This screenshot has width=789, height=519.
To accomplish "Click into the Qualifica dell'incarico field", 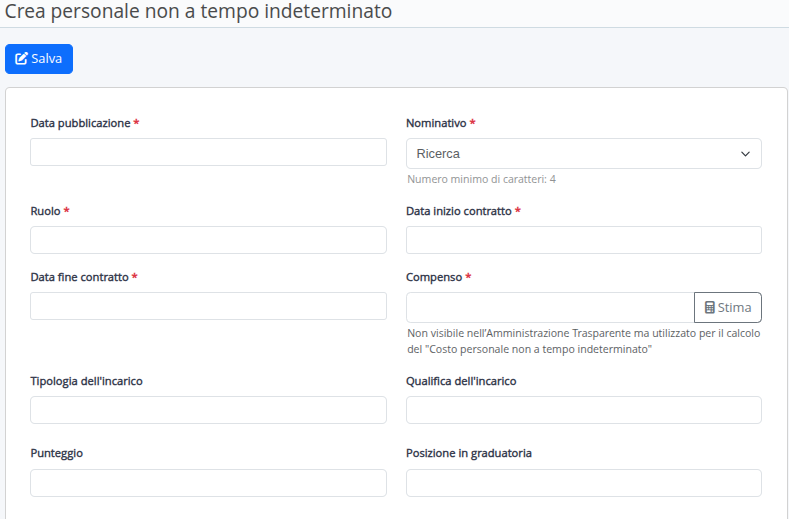I will (x=583, y=410).
